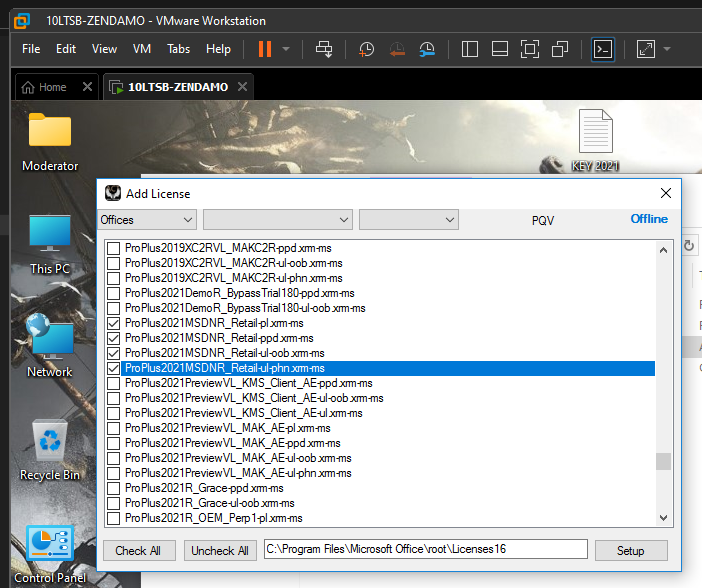Click the Setup button
This screenshot has height=588, width=702.
pos(631,550)
